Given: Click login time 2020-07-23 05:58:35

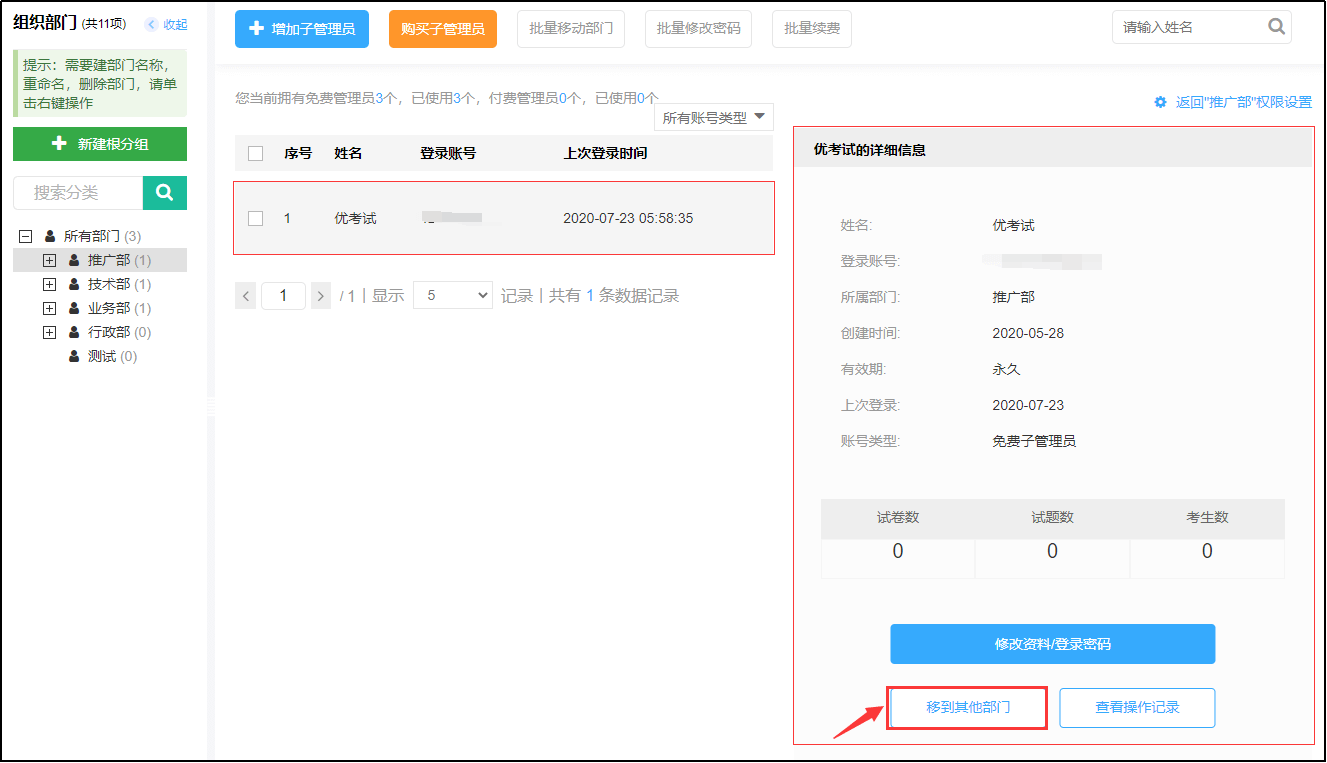Looking at the screenshot, I should tap(628, 218).
